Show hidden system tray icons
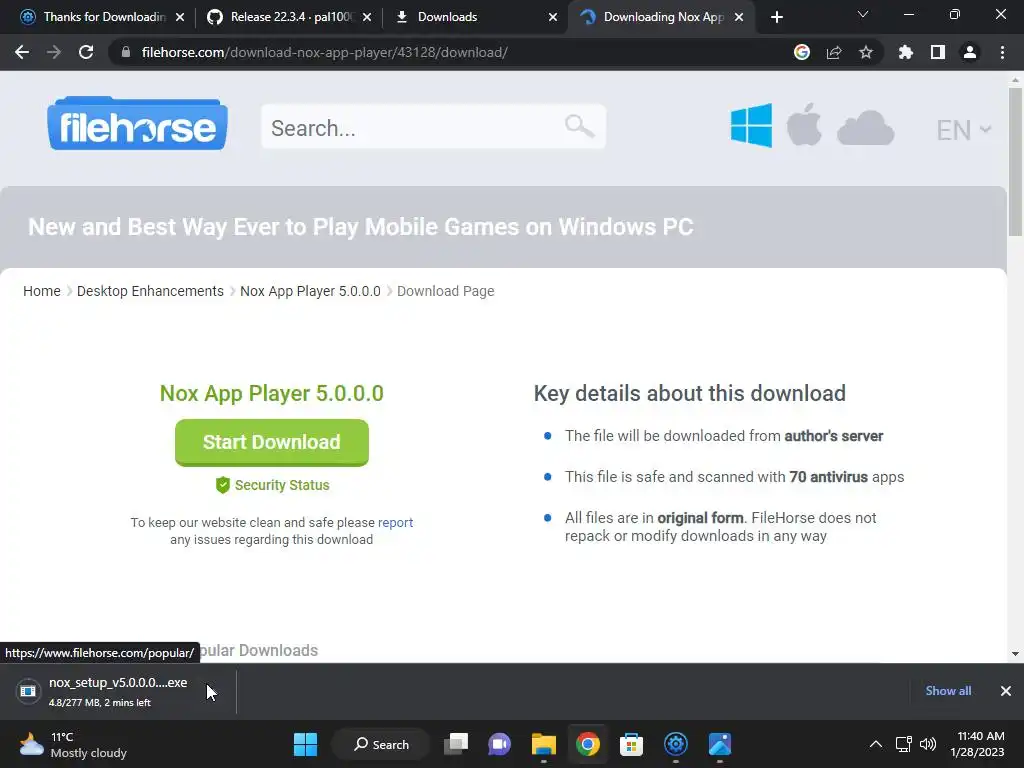This screenshot has width=1024, height=768. tap(876, 744)
